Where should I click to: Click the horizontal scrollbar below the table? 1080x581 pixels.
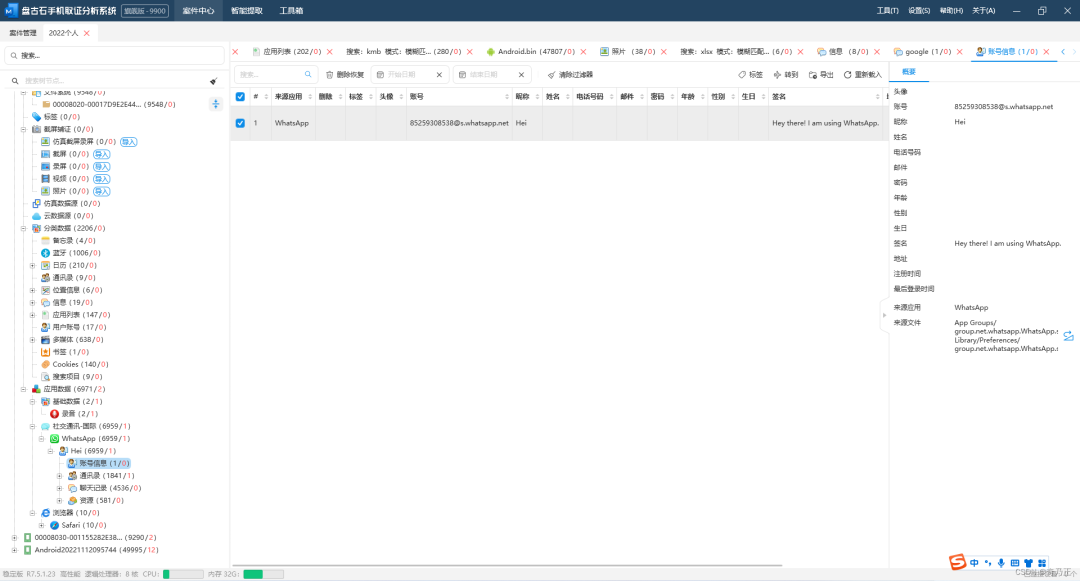(x=508, y=565)
